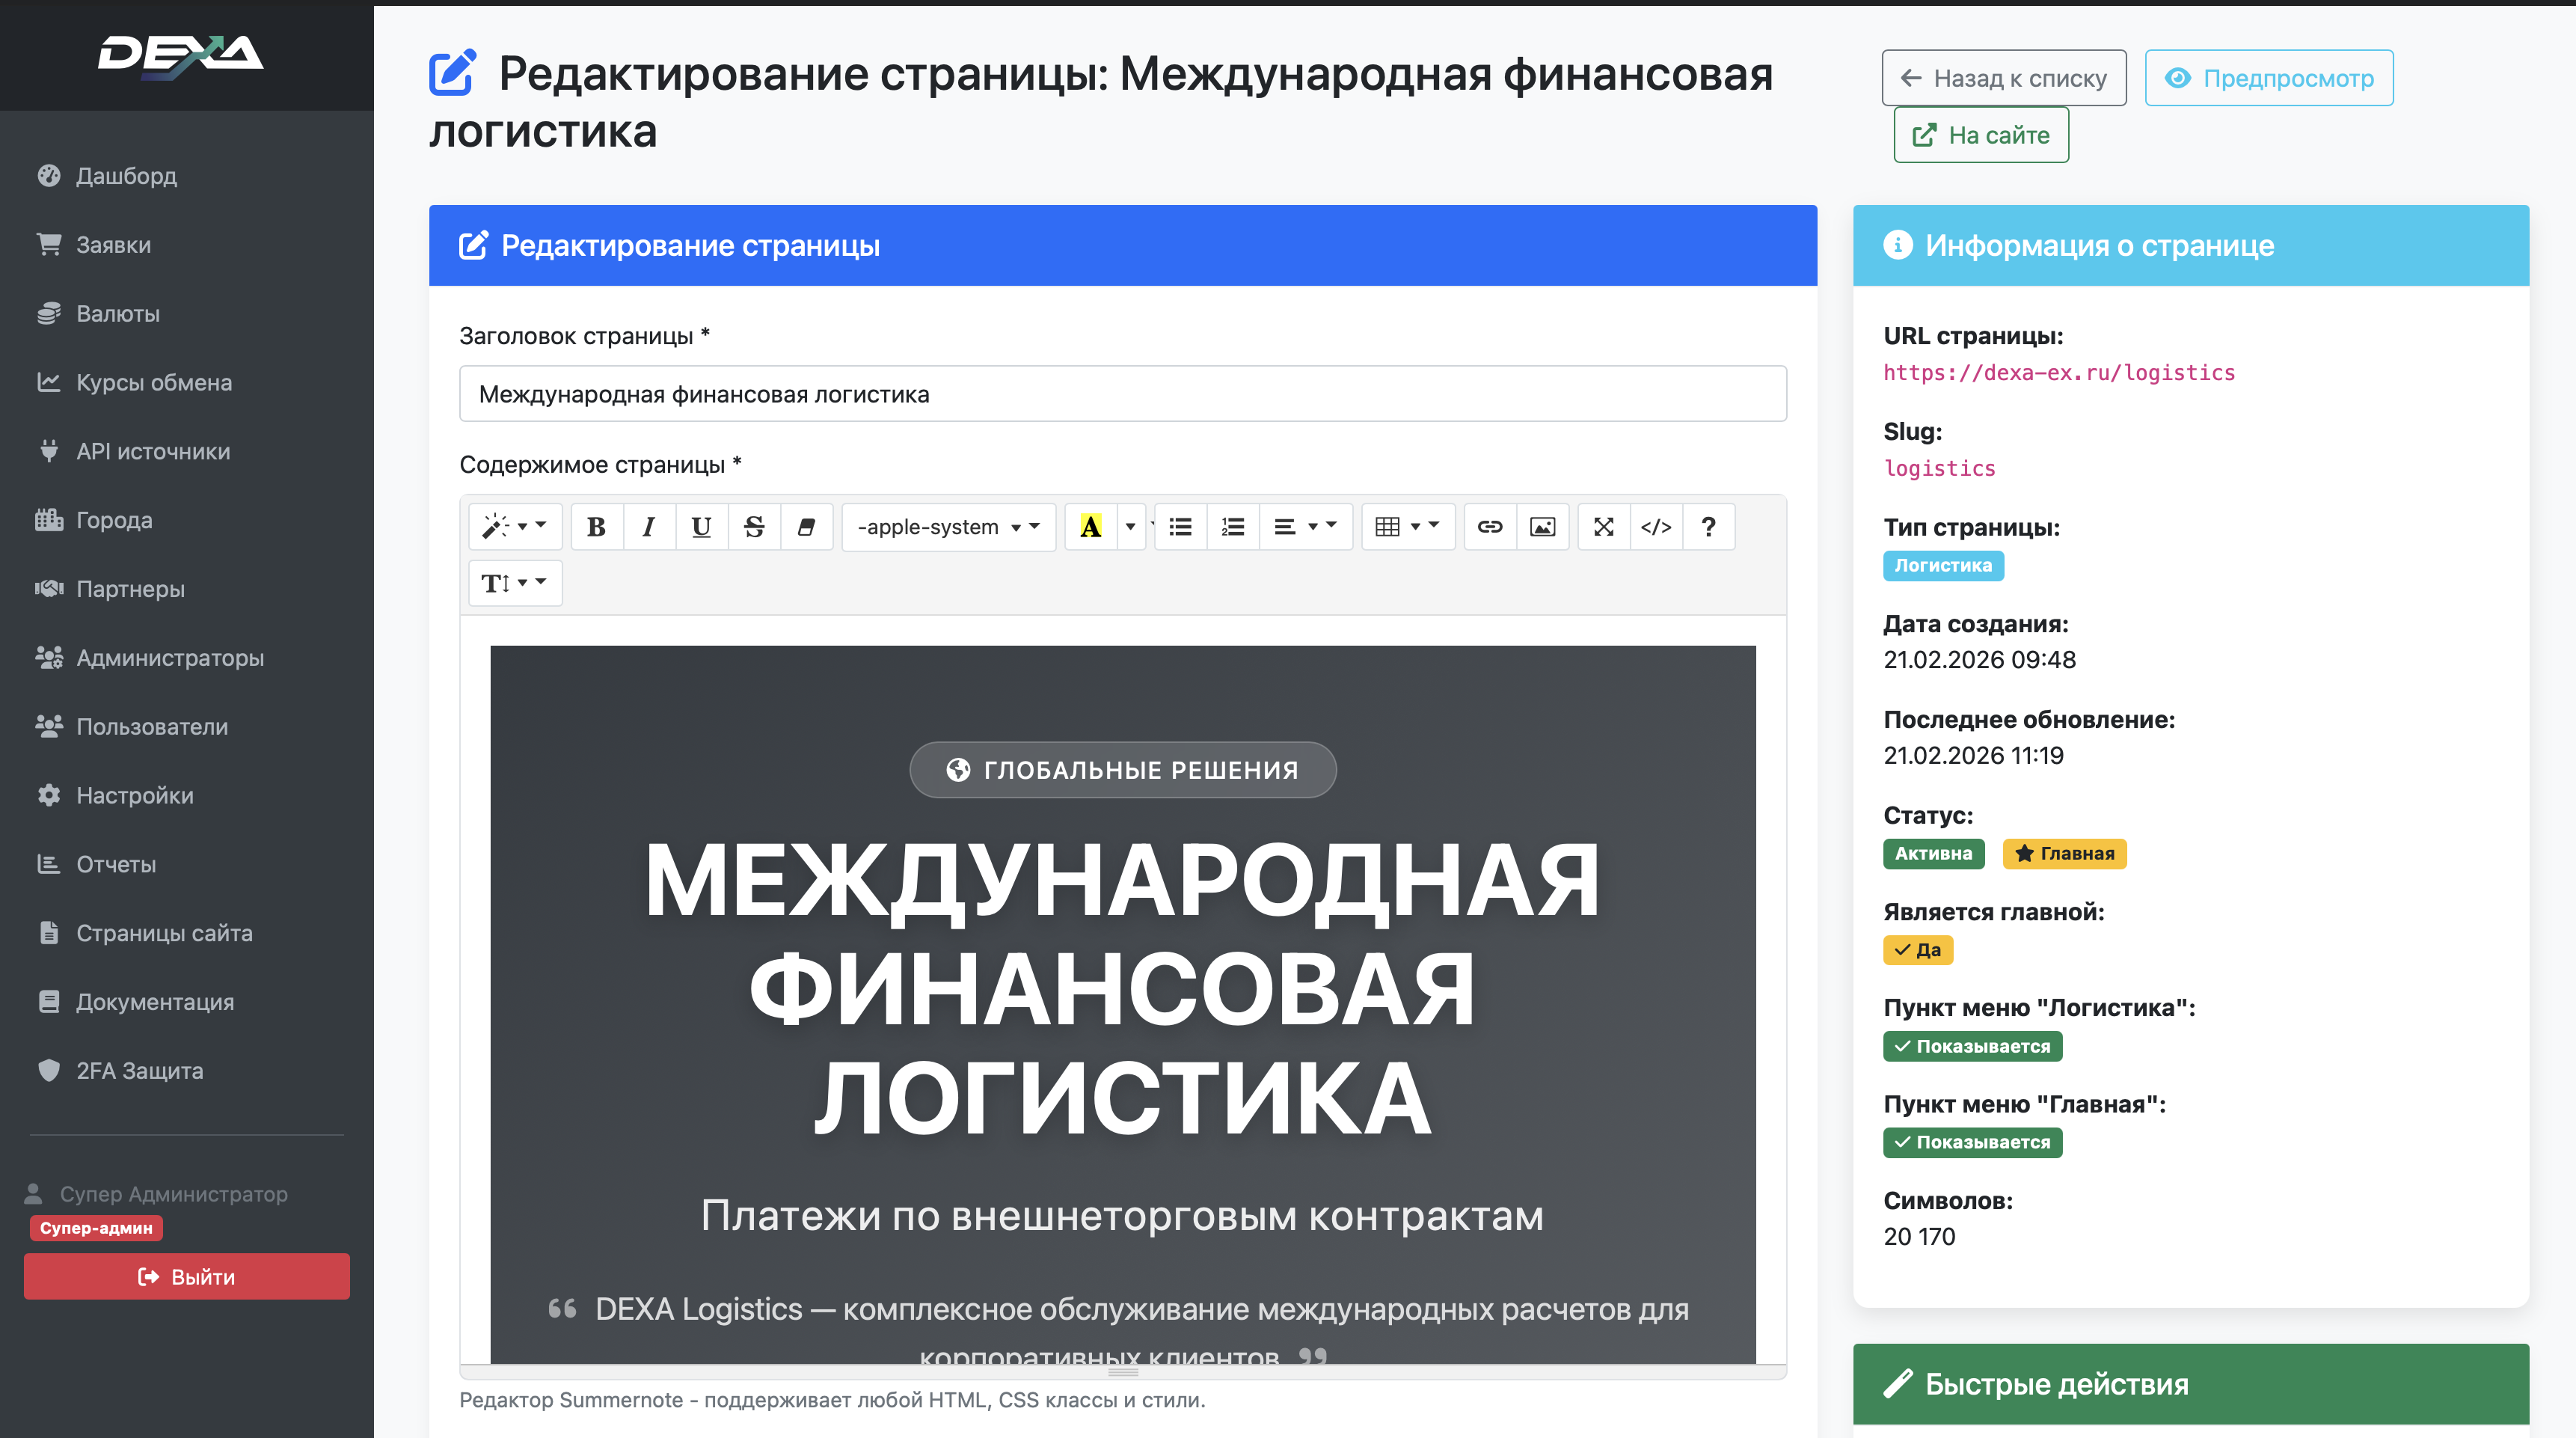The width and height of the screenshot is (2576, 1438).
Task: Choose font family from -apple-system dropdown
Action: coord(948,527)
